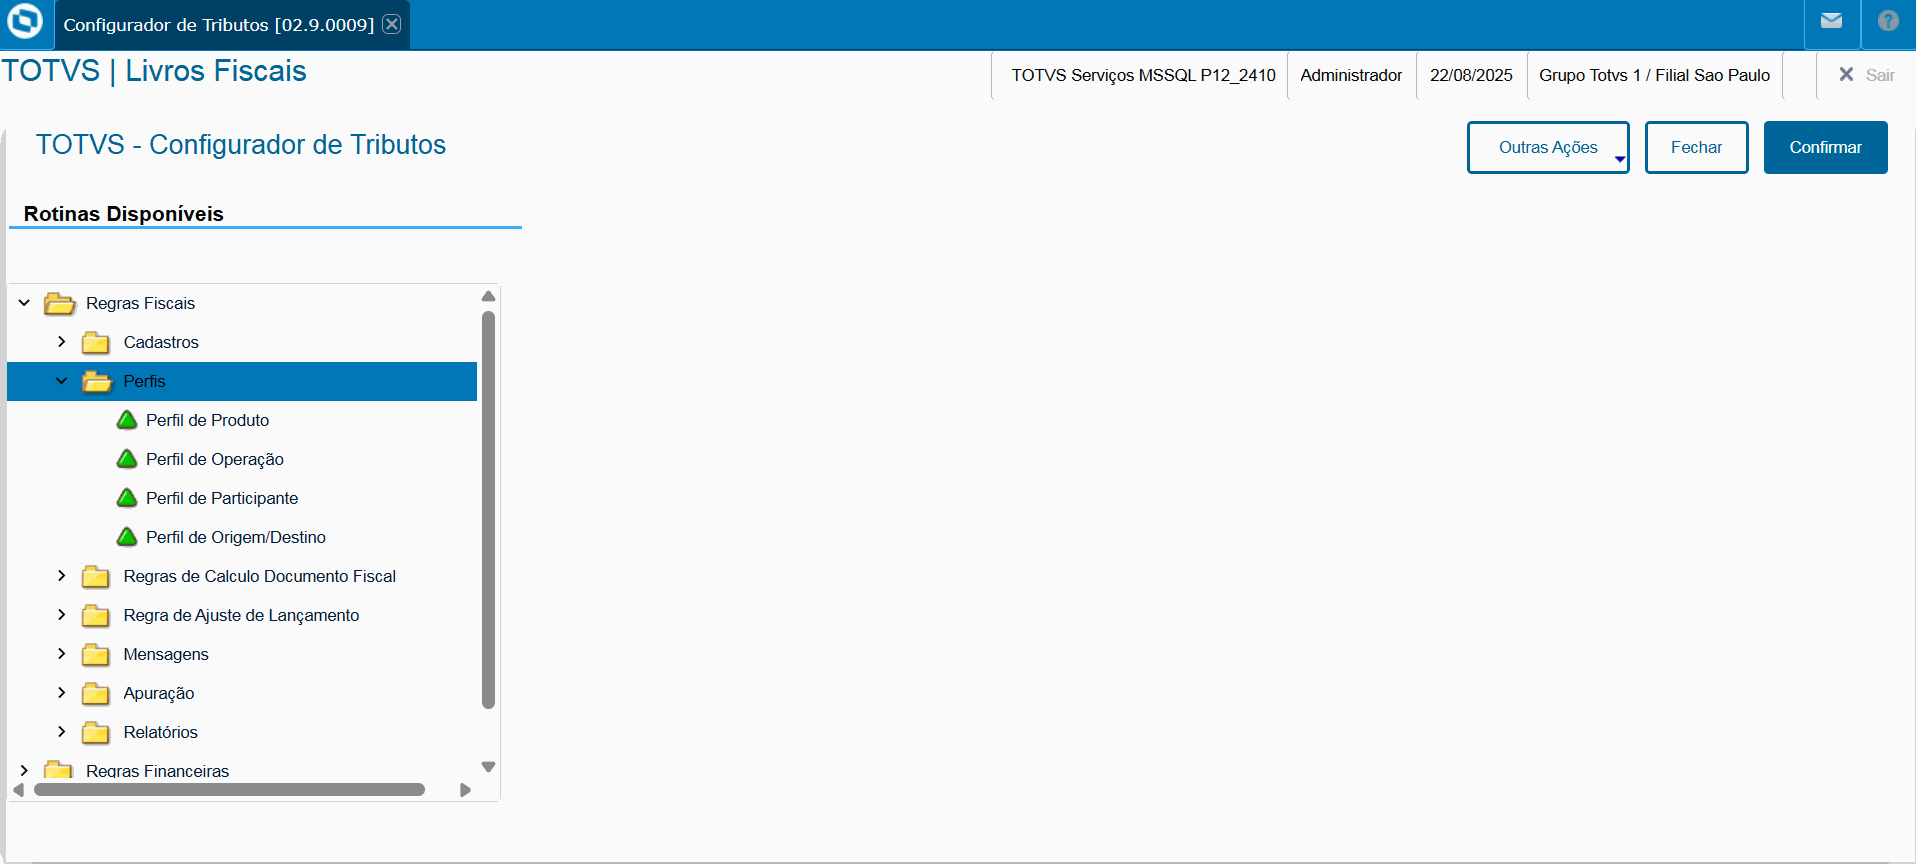Click the TOTVS | Livros Fiscais title
The height and width of the screenshot is (864, 1916).
(x=154, y=71)
